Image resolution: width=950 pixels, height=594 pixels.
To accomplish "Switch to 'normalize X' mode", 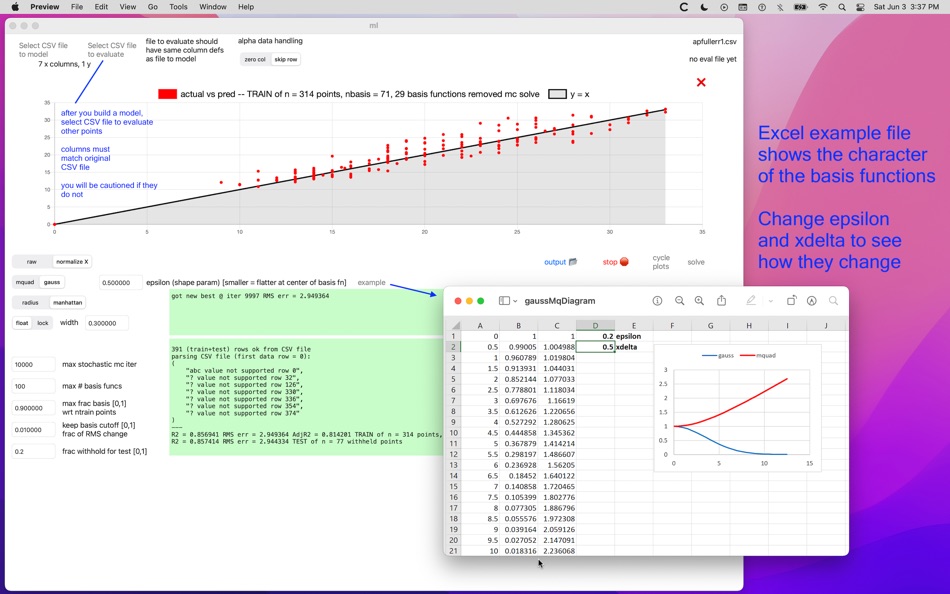I will coord(72,262).
